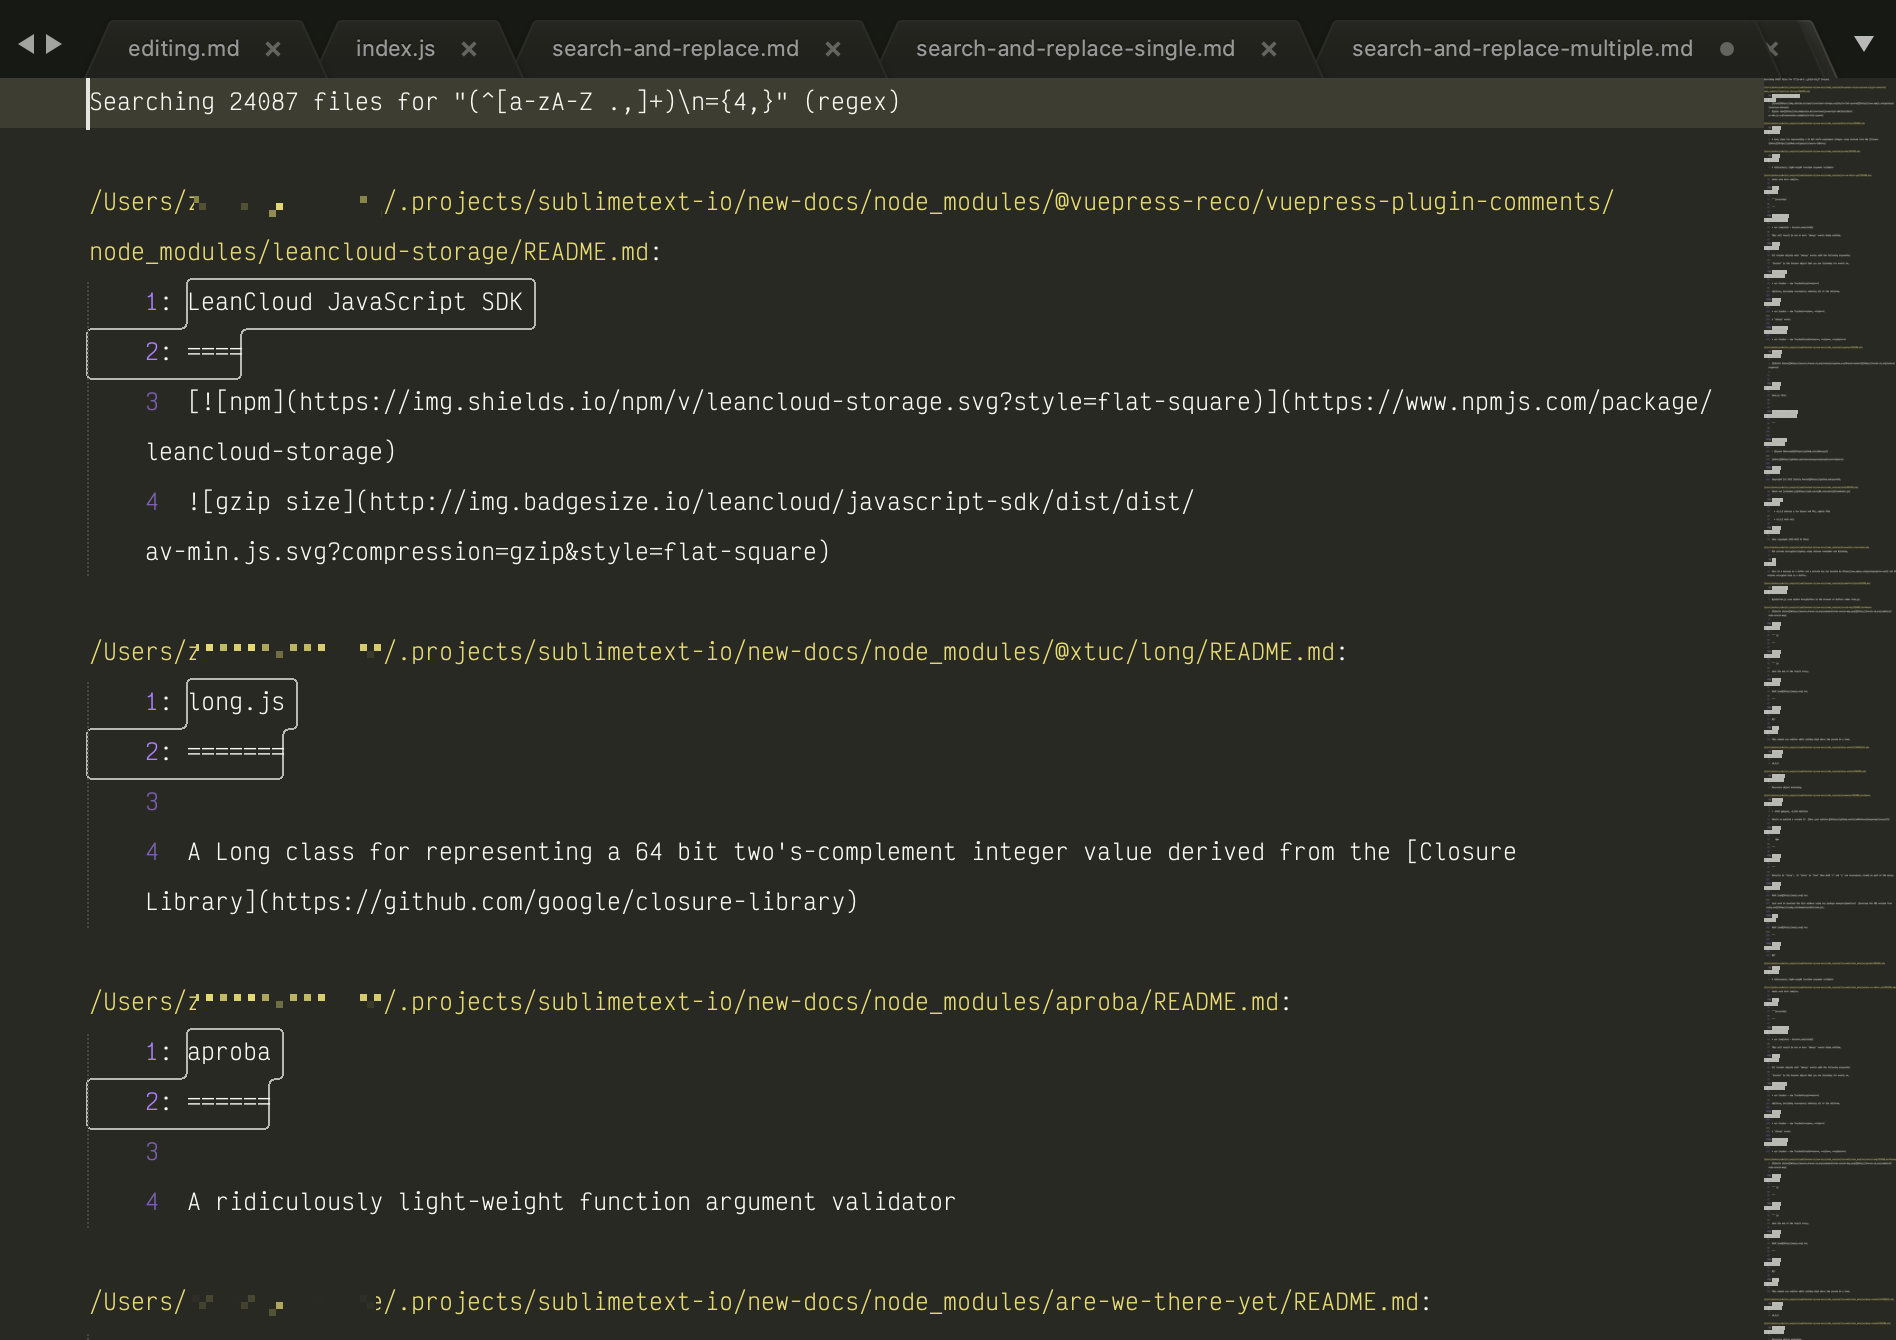This screenshot has height=1340, width=1896.
Task: Switch to the search-and-replace-single.md tab
Action: (x=1075, y=49)
